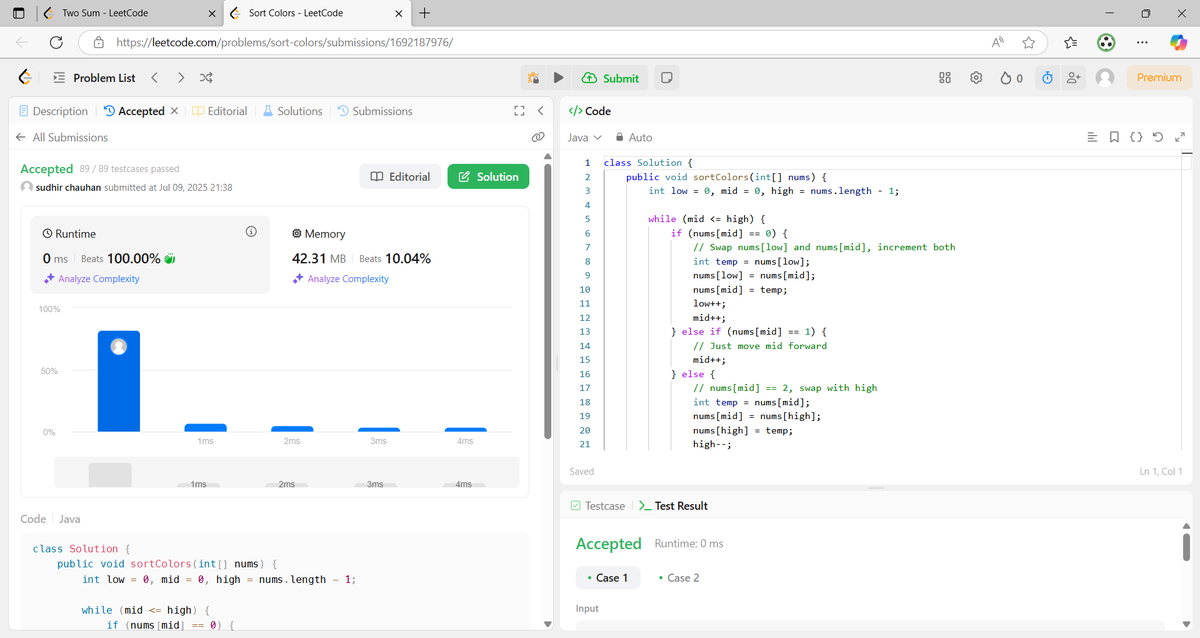Click the runtime chart range slider handle

tap(110, 474)
